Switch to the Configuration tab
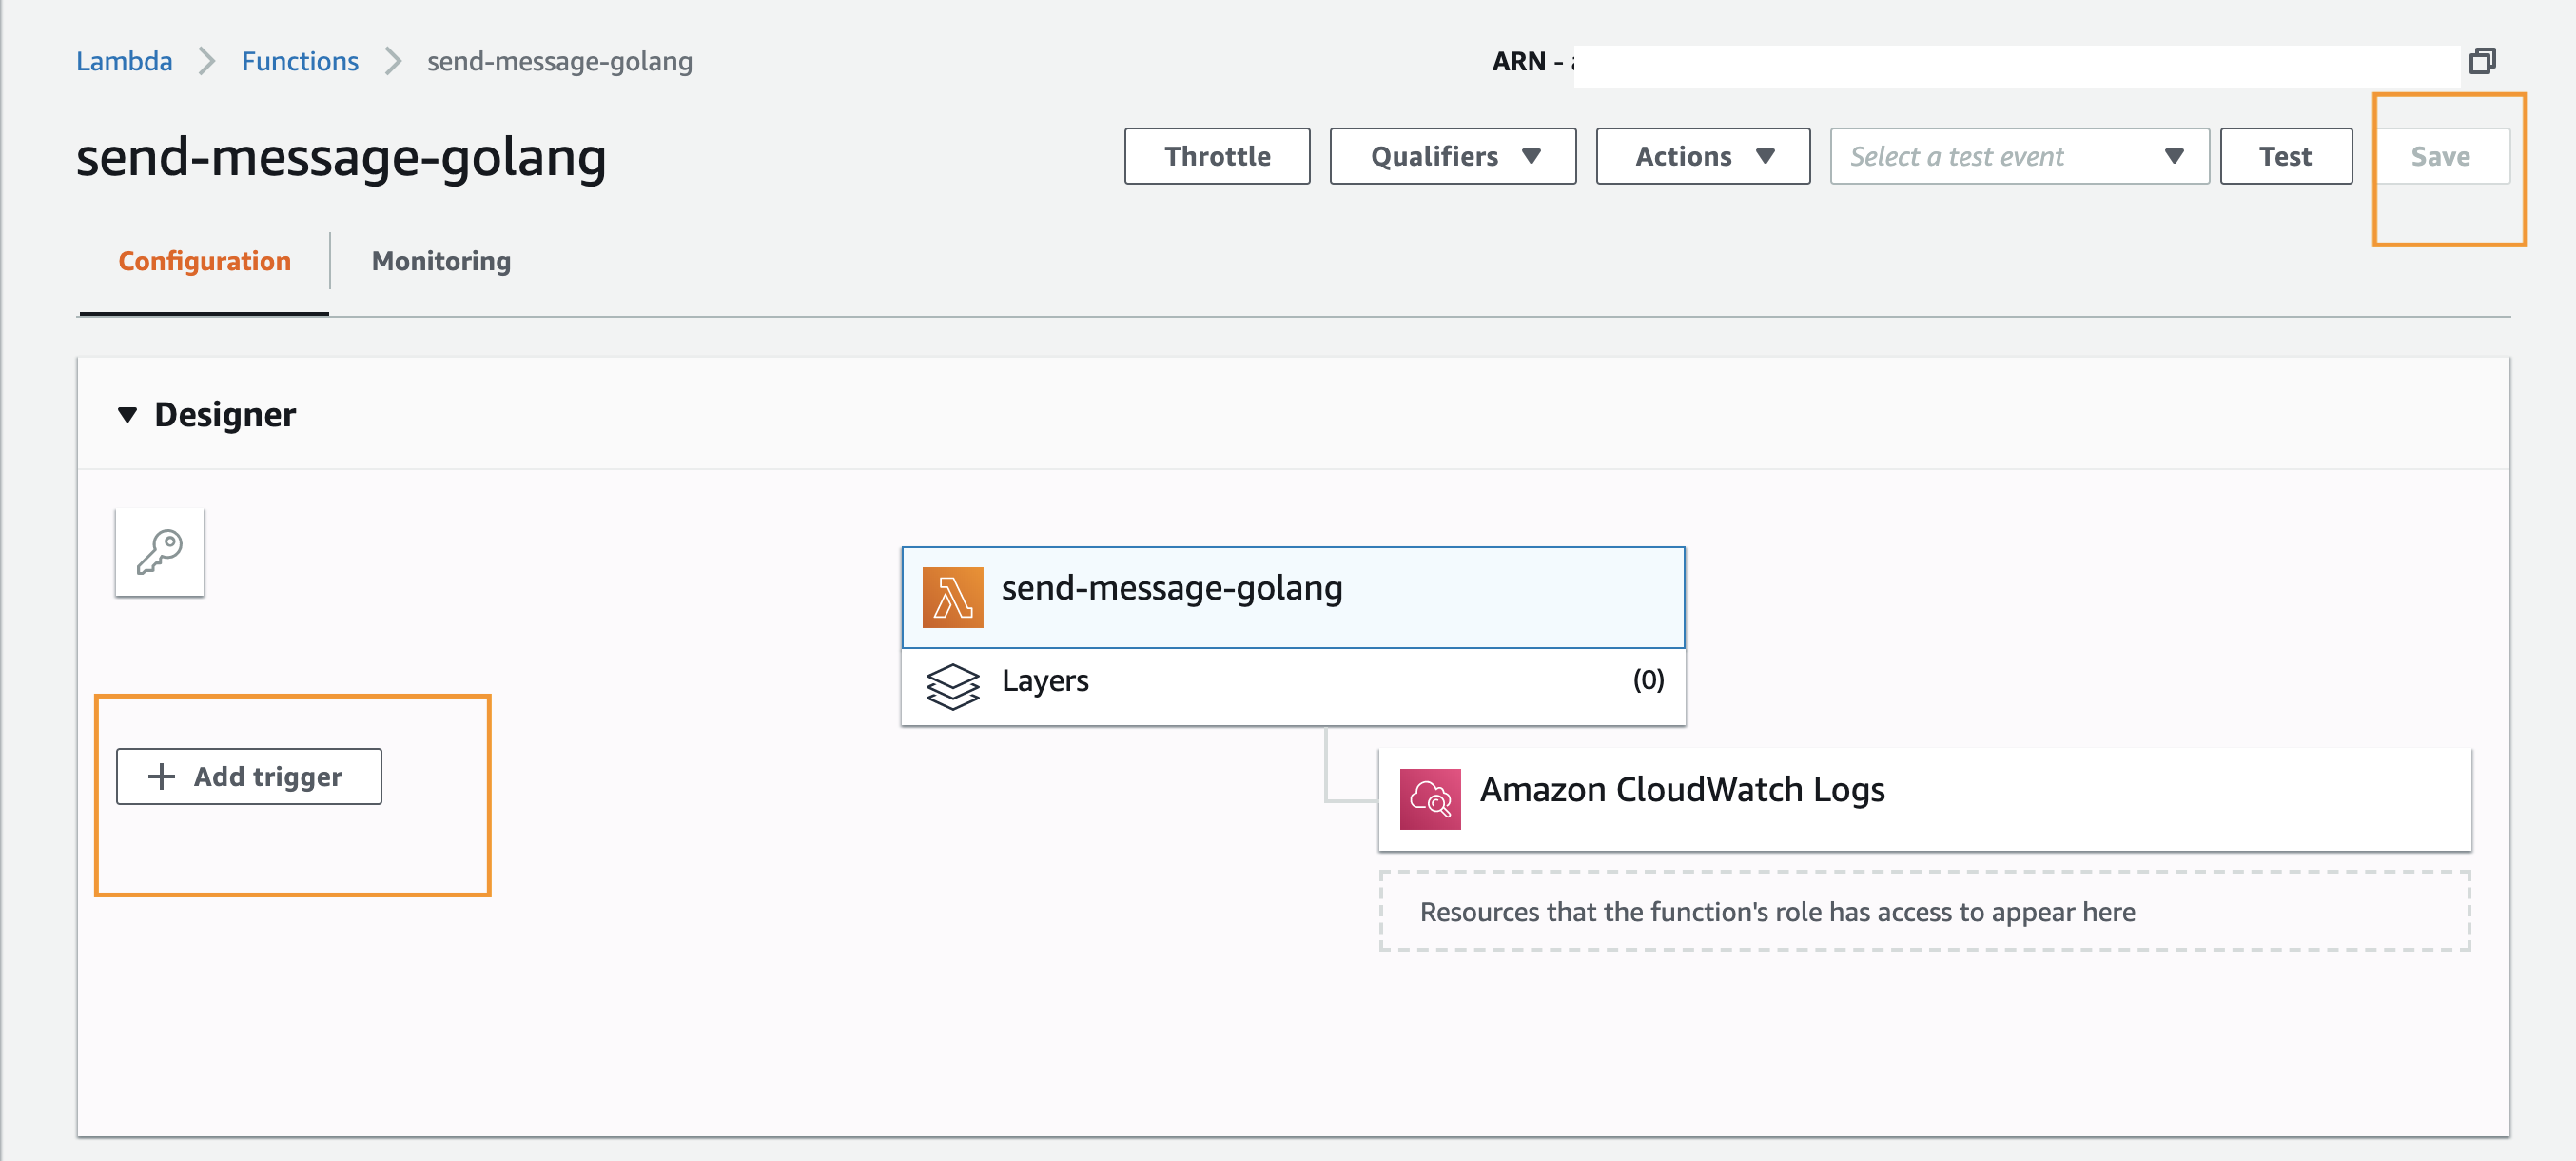 [205, 261]
